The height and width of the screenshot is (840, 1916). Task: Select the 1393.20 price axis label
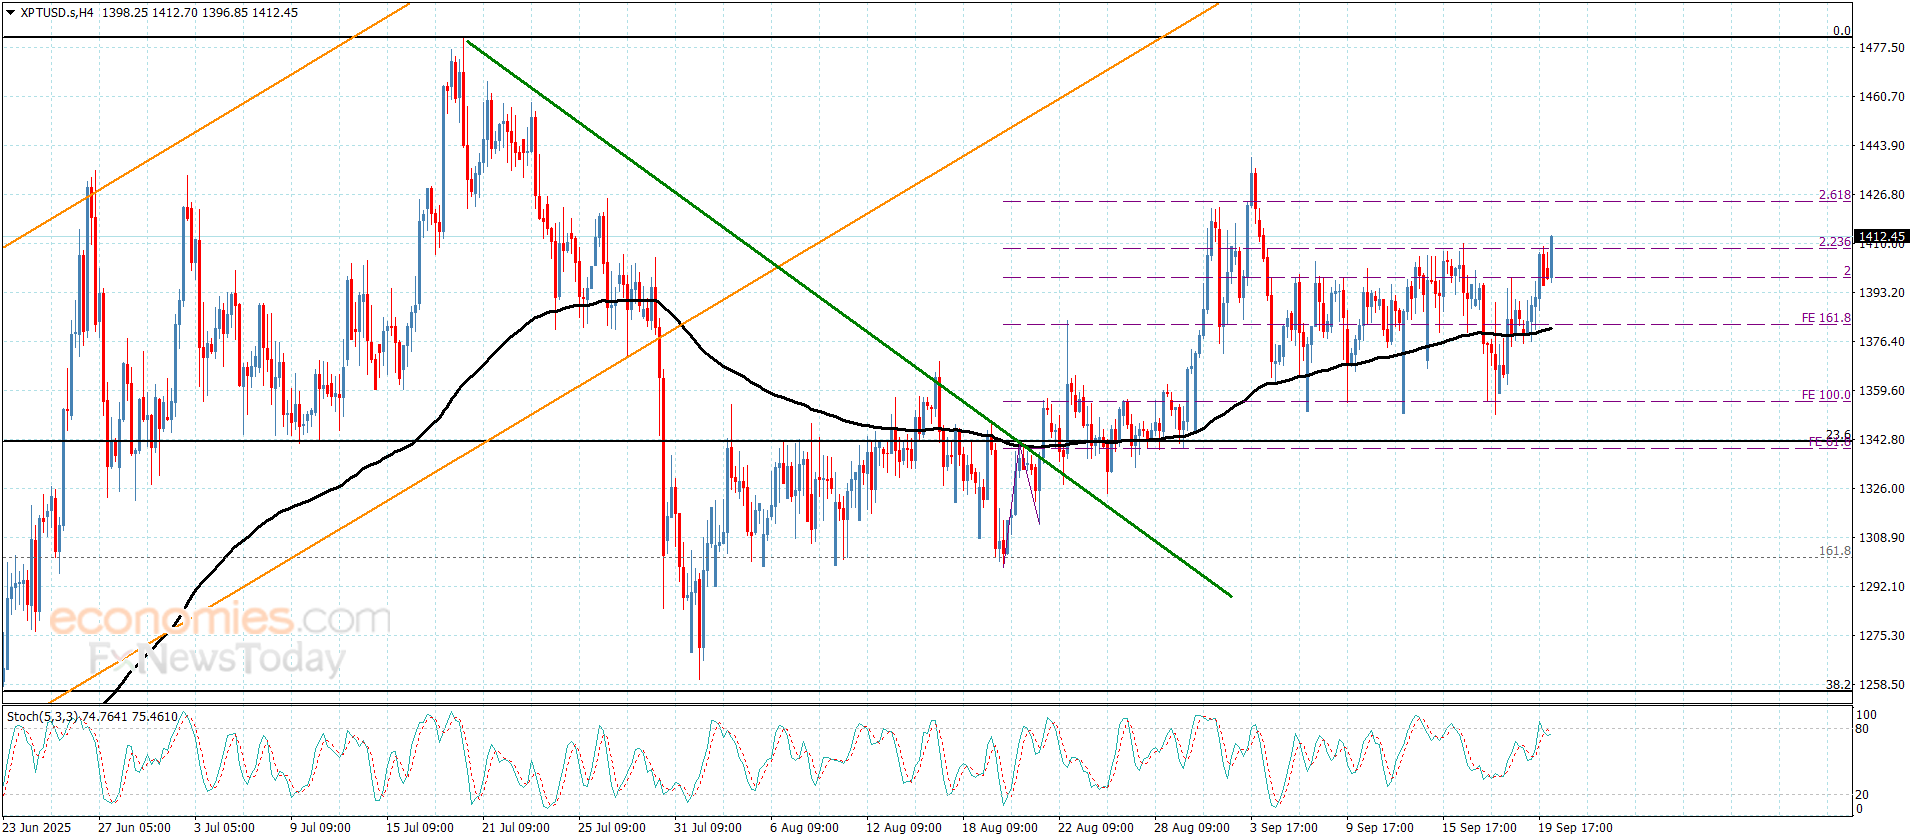click(x=1882, y=292)
